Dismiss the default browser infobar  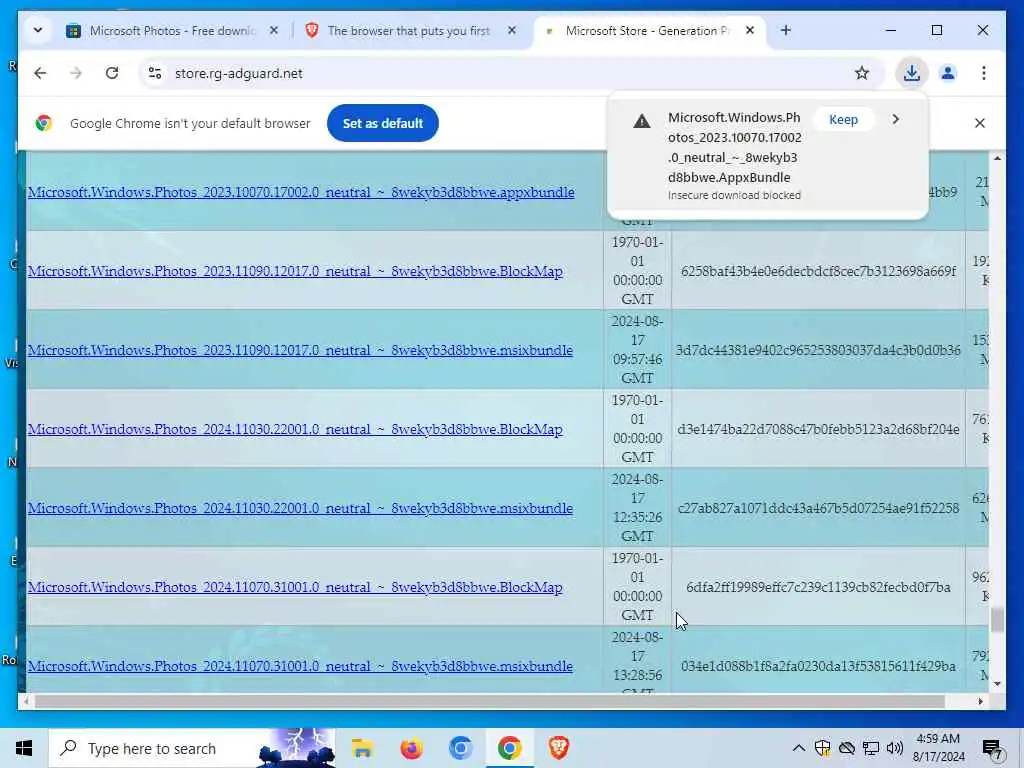tap(980, 123)
